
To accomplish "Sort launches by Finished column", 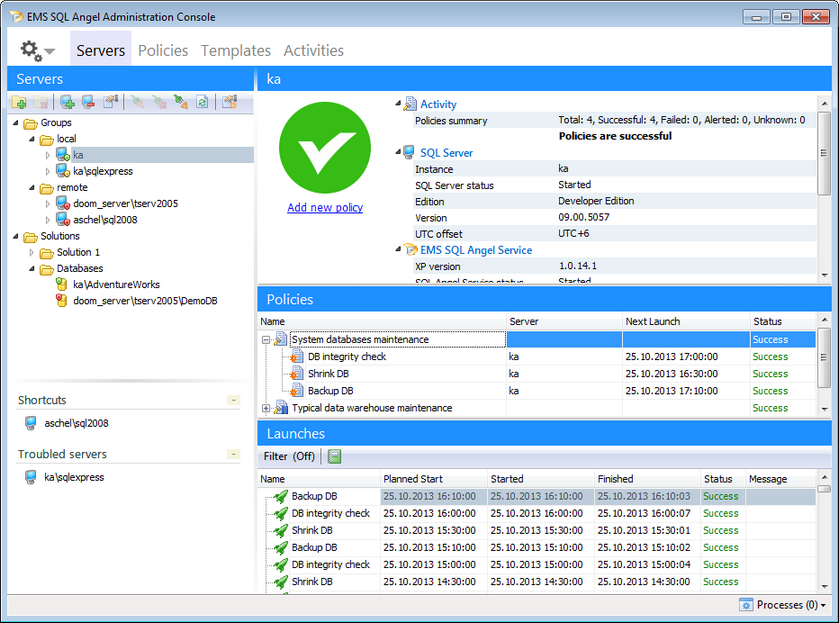I will (x=647, y=478).
